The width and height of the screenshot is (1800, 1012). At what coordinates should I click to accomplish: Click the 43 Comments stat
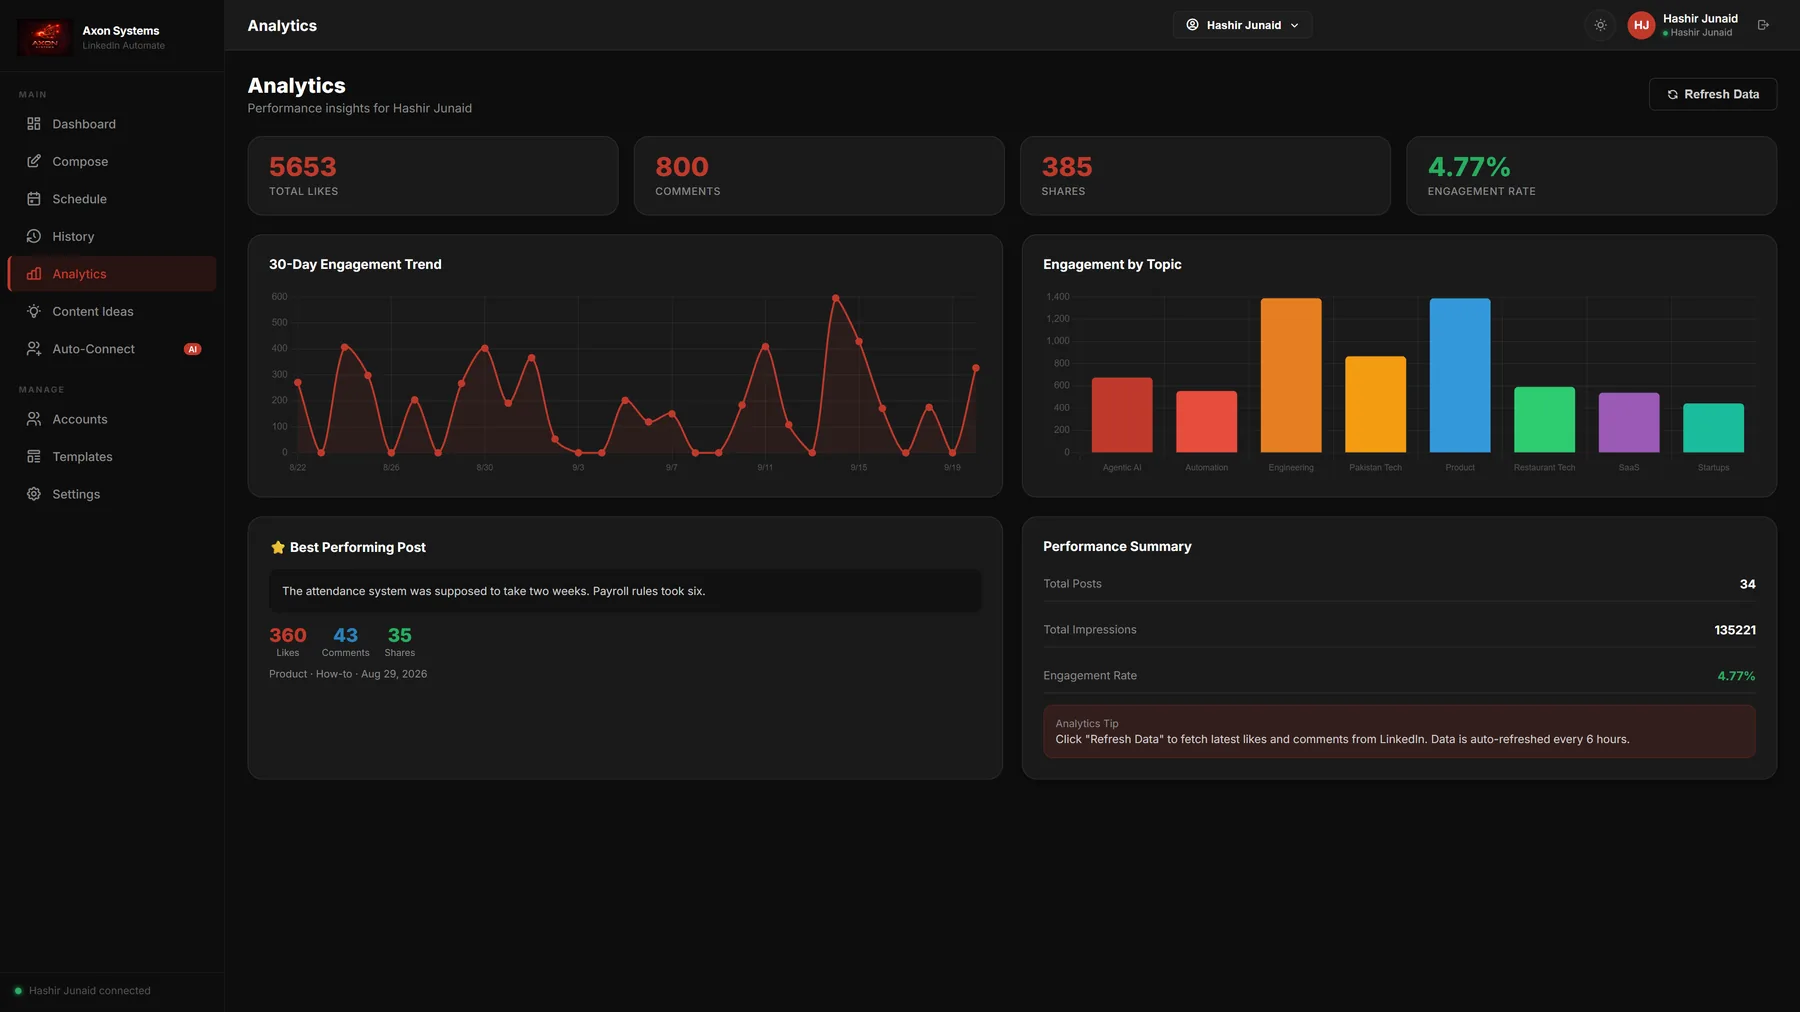tap(345, 642)
